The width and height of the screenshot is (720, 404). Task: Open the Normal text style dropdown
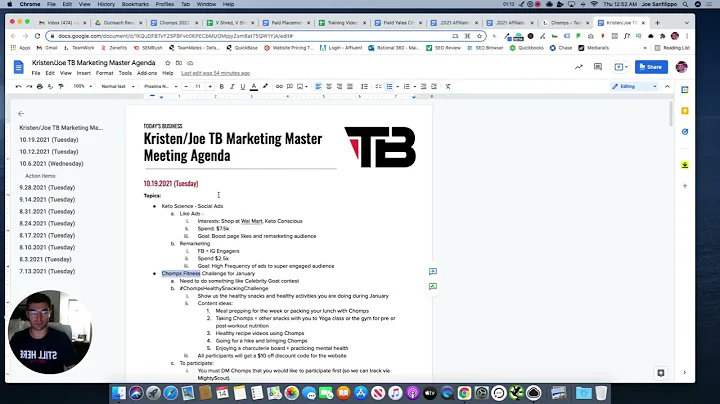click(x=118, y=86)
